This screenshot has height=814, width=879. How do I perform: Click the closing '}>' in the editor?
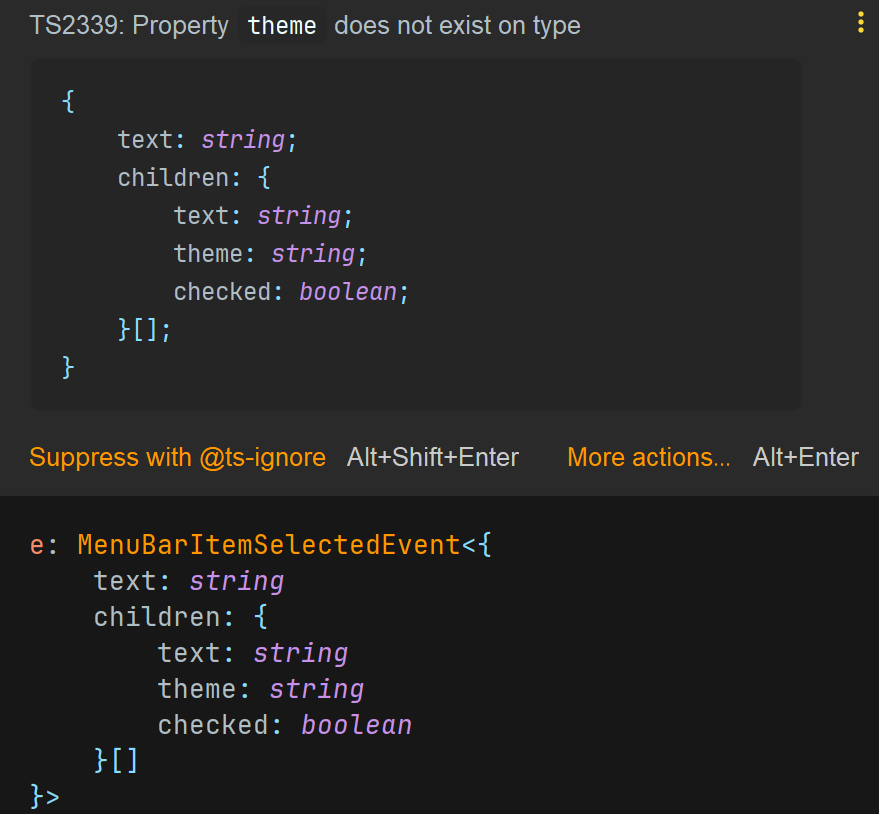click(45, 797)
